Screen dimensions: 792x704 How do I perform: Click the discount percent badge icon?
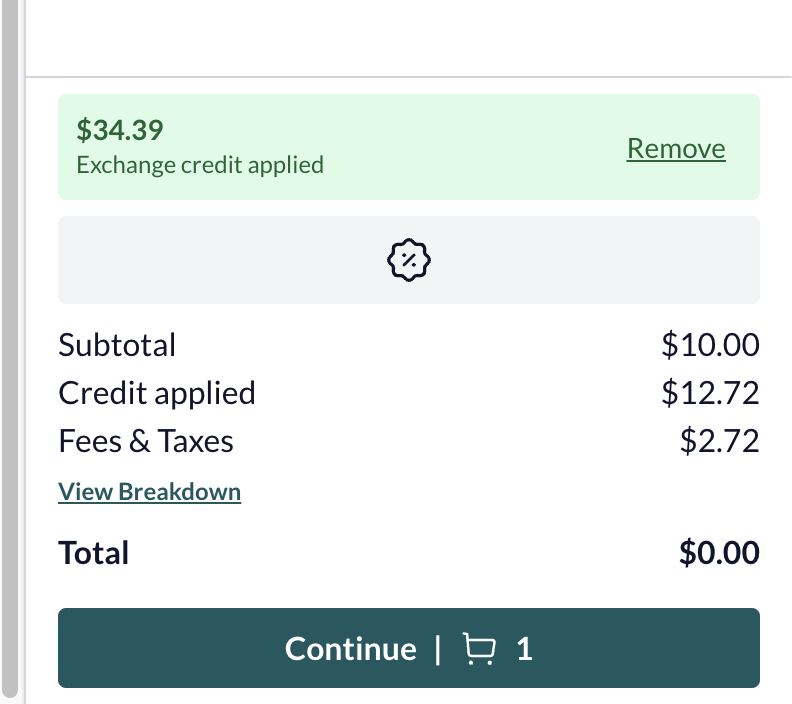409,260
